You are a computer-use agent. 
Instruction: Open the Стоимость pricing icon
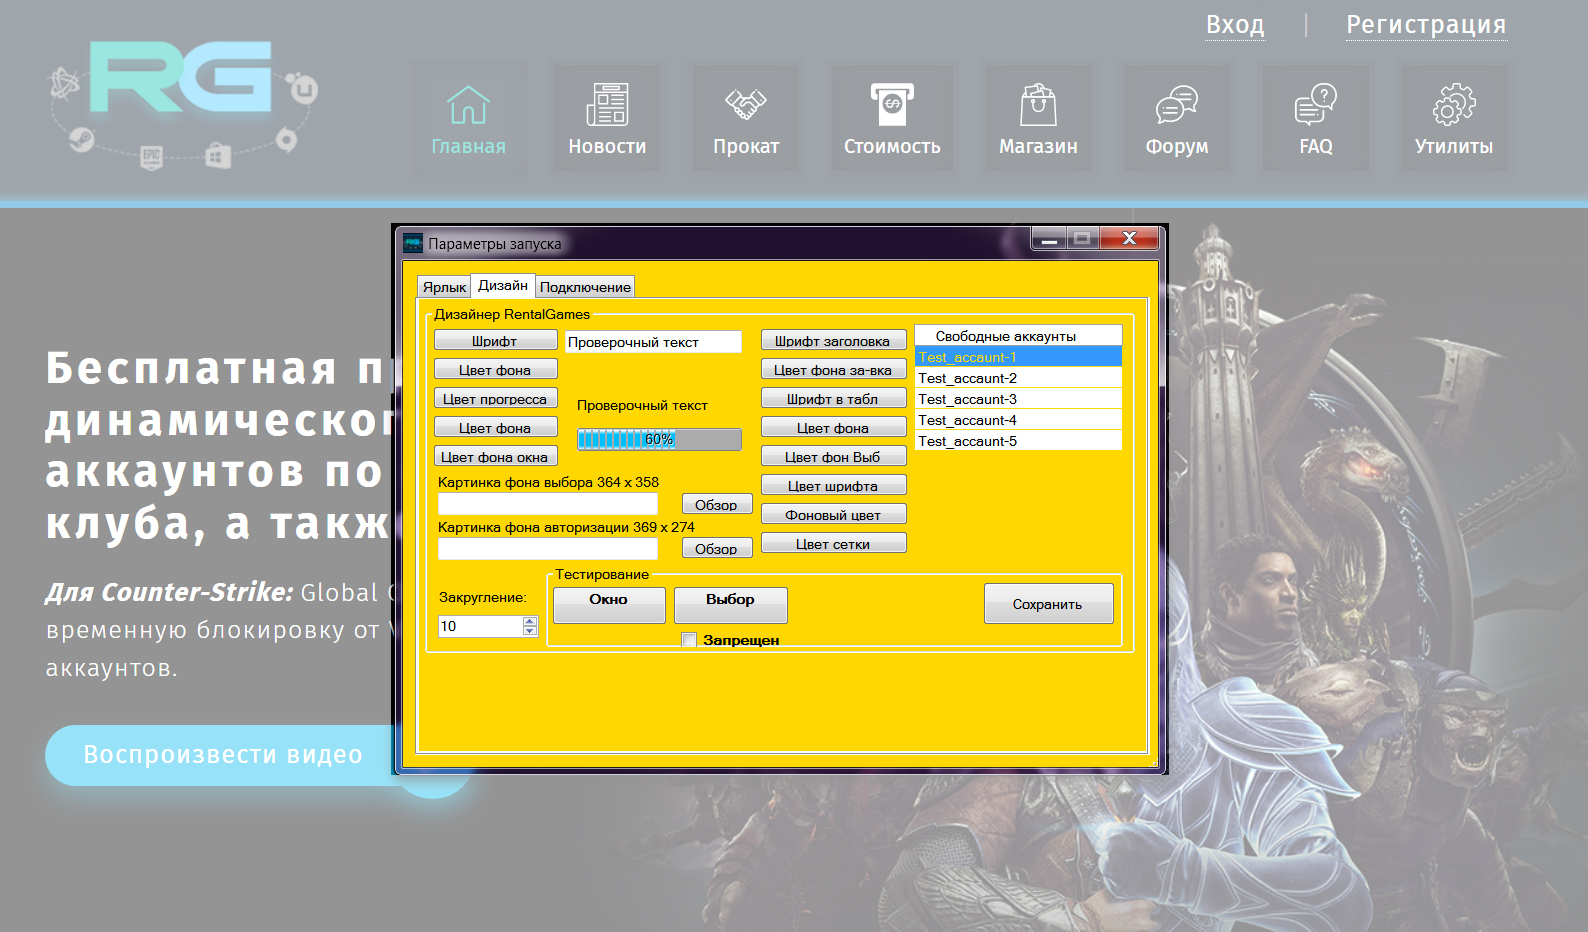892,105
